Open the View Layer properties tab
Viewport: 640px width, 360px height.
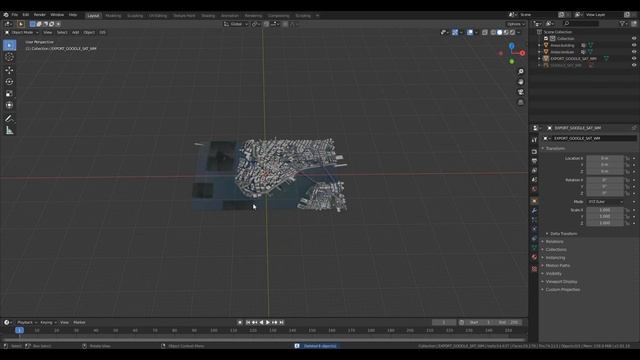pyautogui.click(x=534, y=170)
